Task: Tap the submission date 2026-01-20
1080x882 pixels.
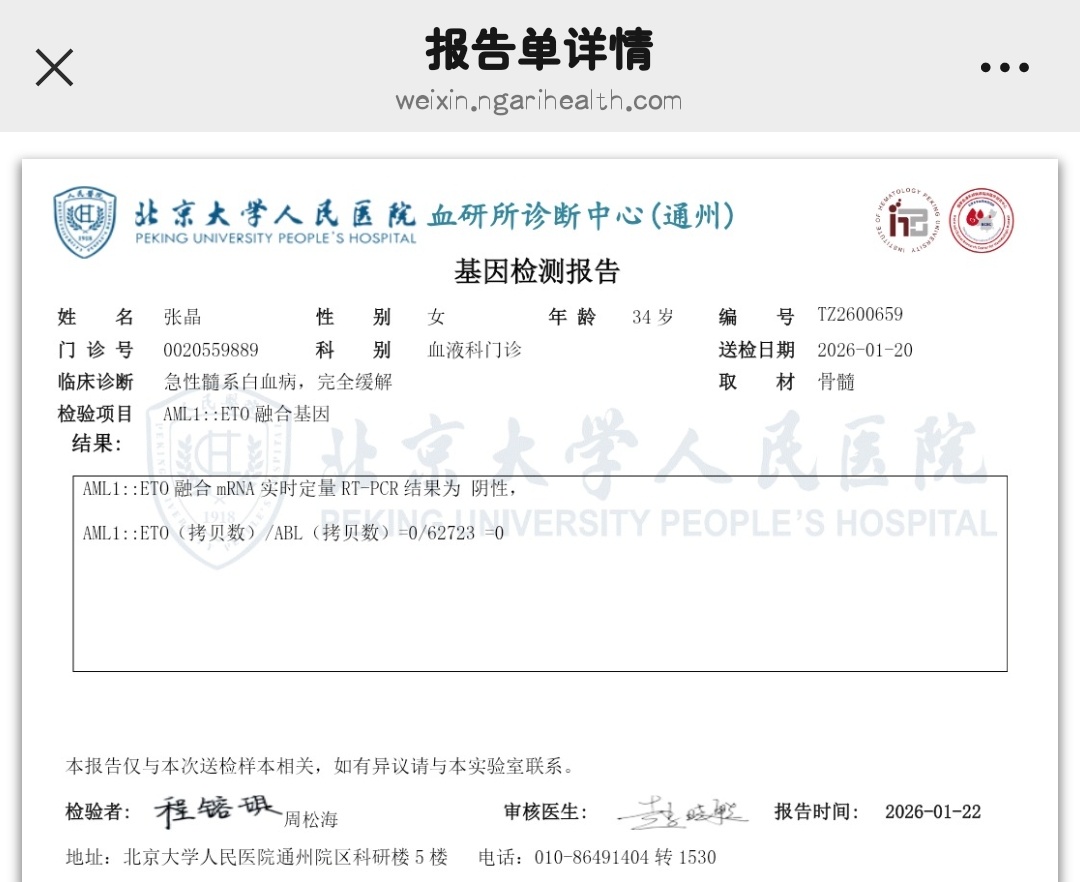Action: tap(864, 350)
